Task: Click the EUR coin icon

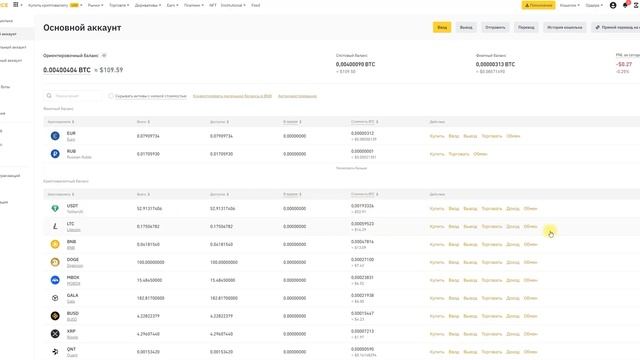Action: tap(55, 136)
